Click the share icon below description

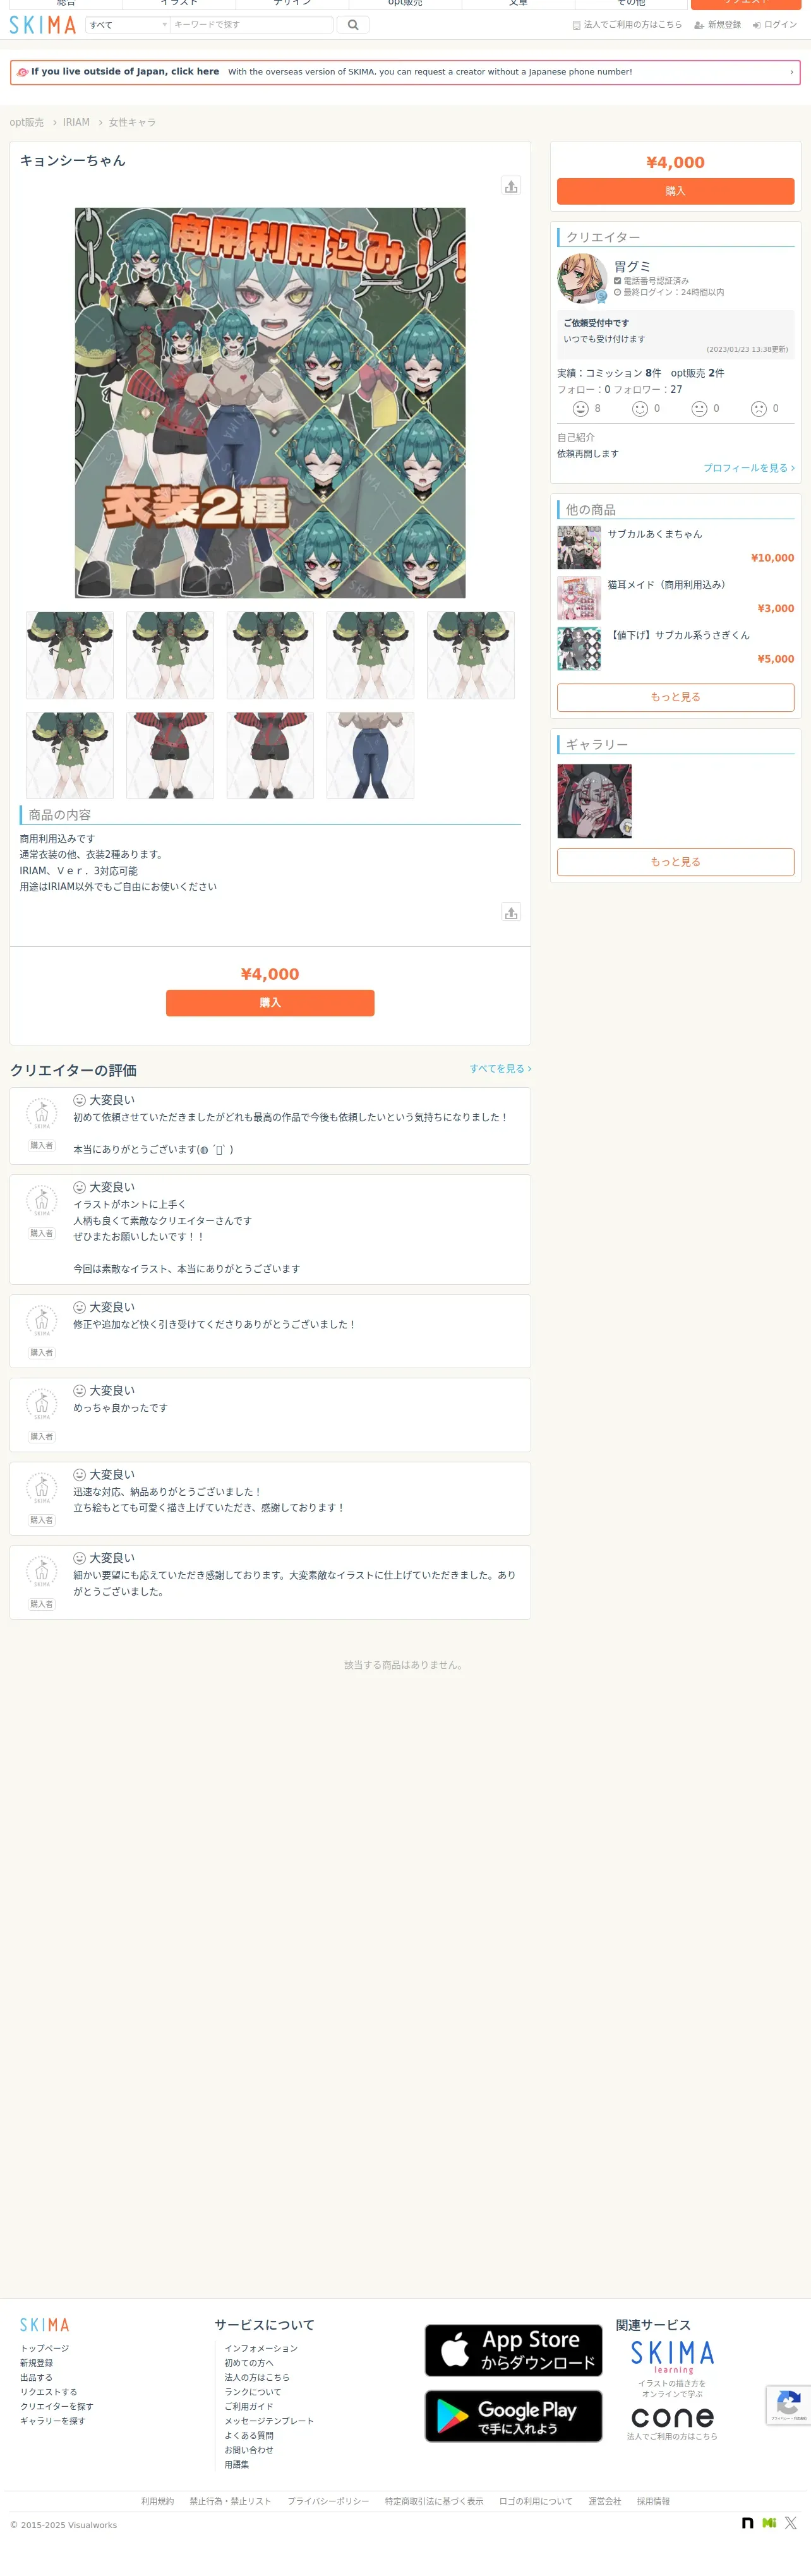pyautogui.click(x=511, y=912)
